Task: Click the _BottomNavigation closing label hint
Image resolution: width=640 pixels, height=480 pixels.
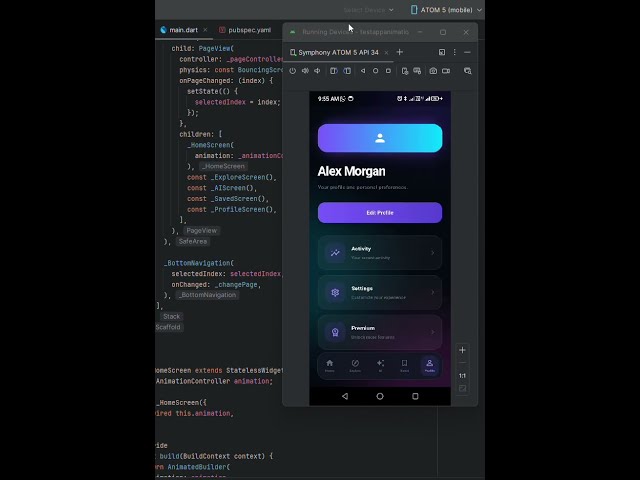Action: (207, 295)
